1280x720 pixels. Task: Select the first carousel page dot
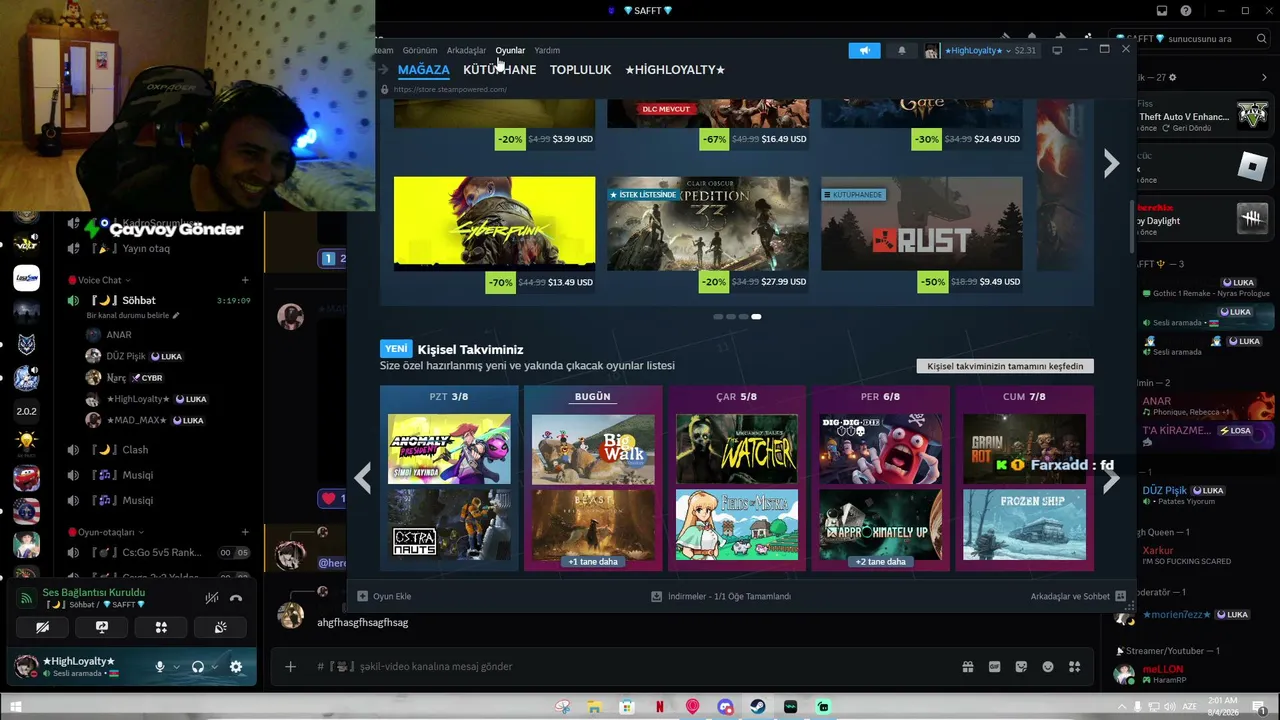tap(718, 316)
